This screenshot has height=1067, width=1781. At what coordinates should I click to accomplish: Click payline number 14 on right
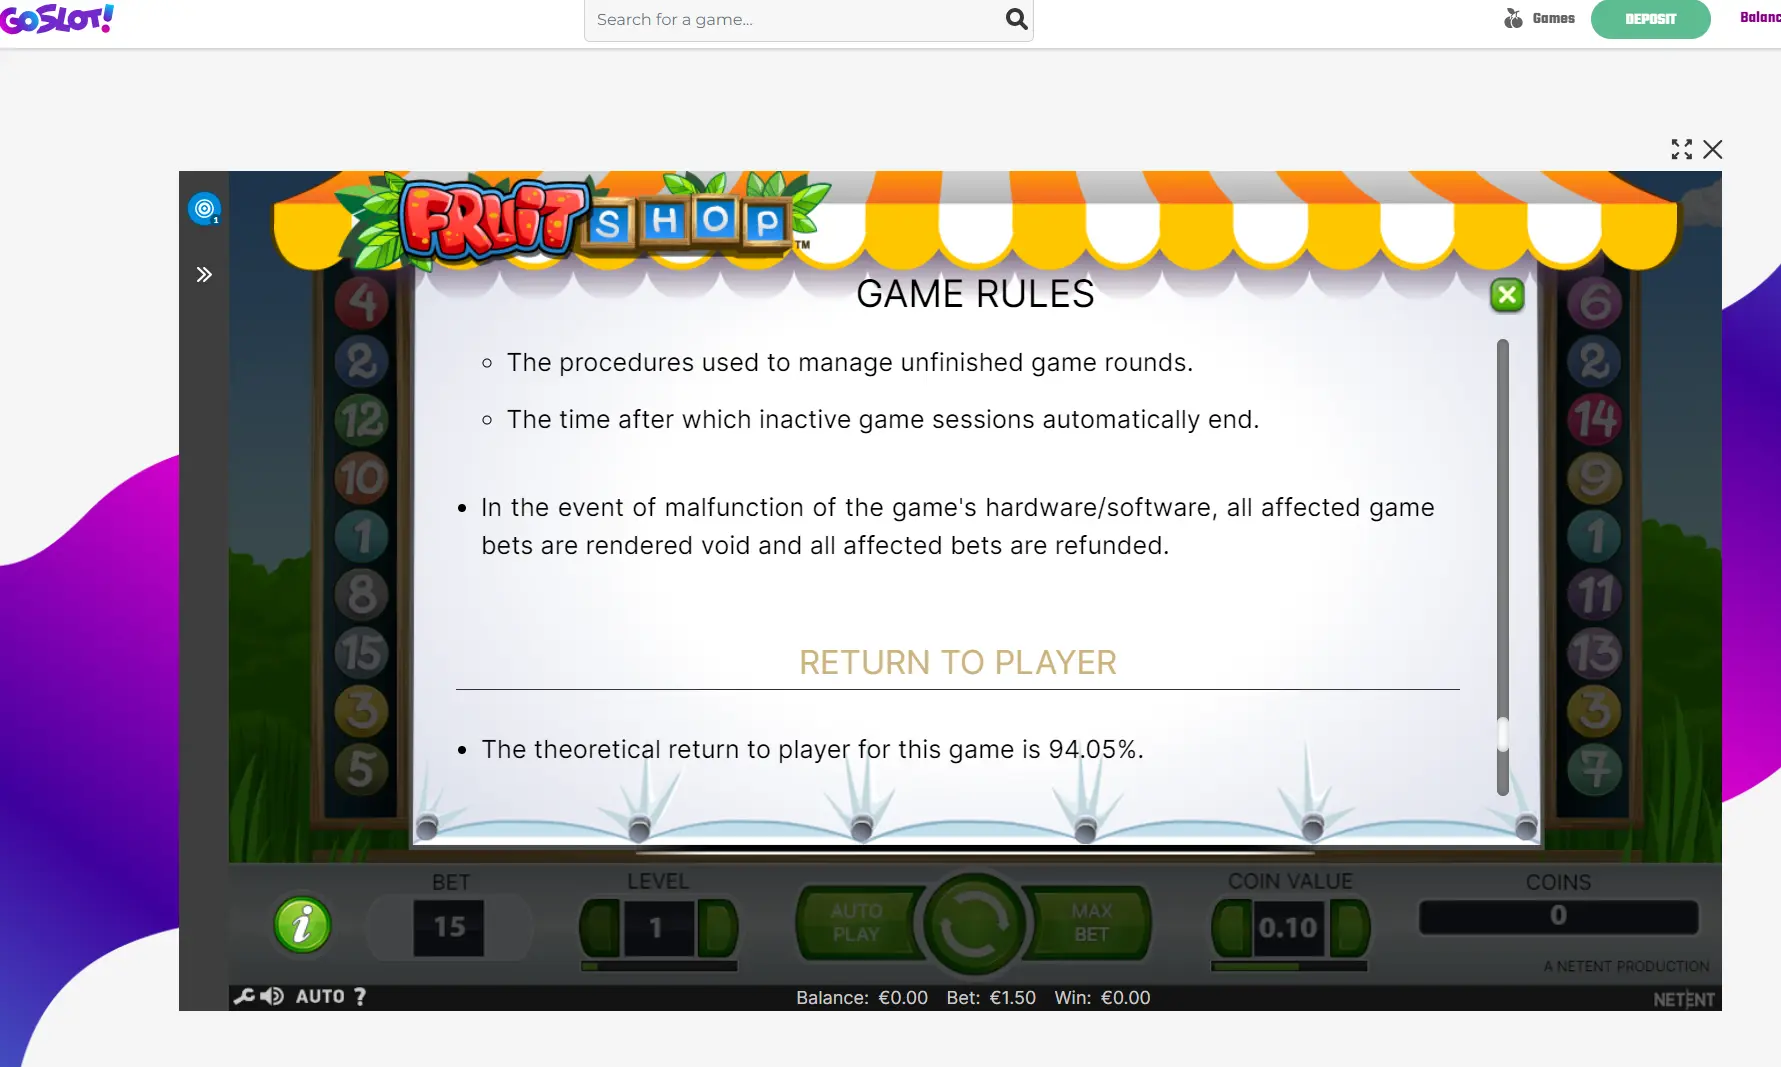[1595, 419]
